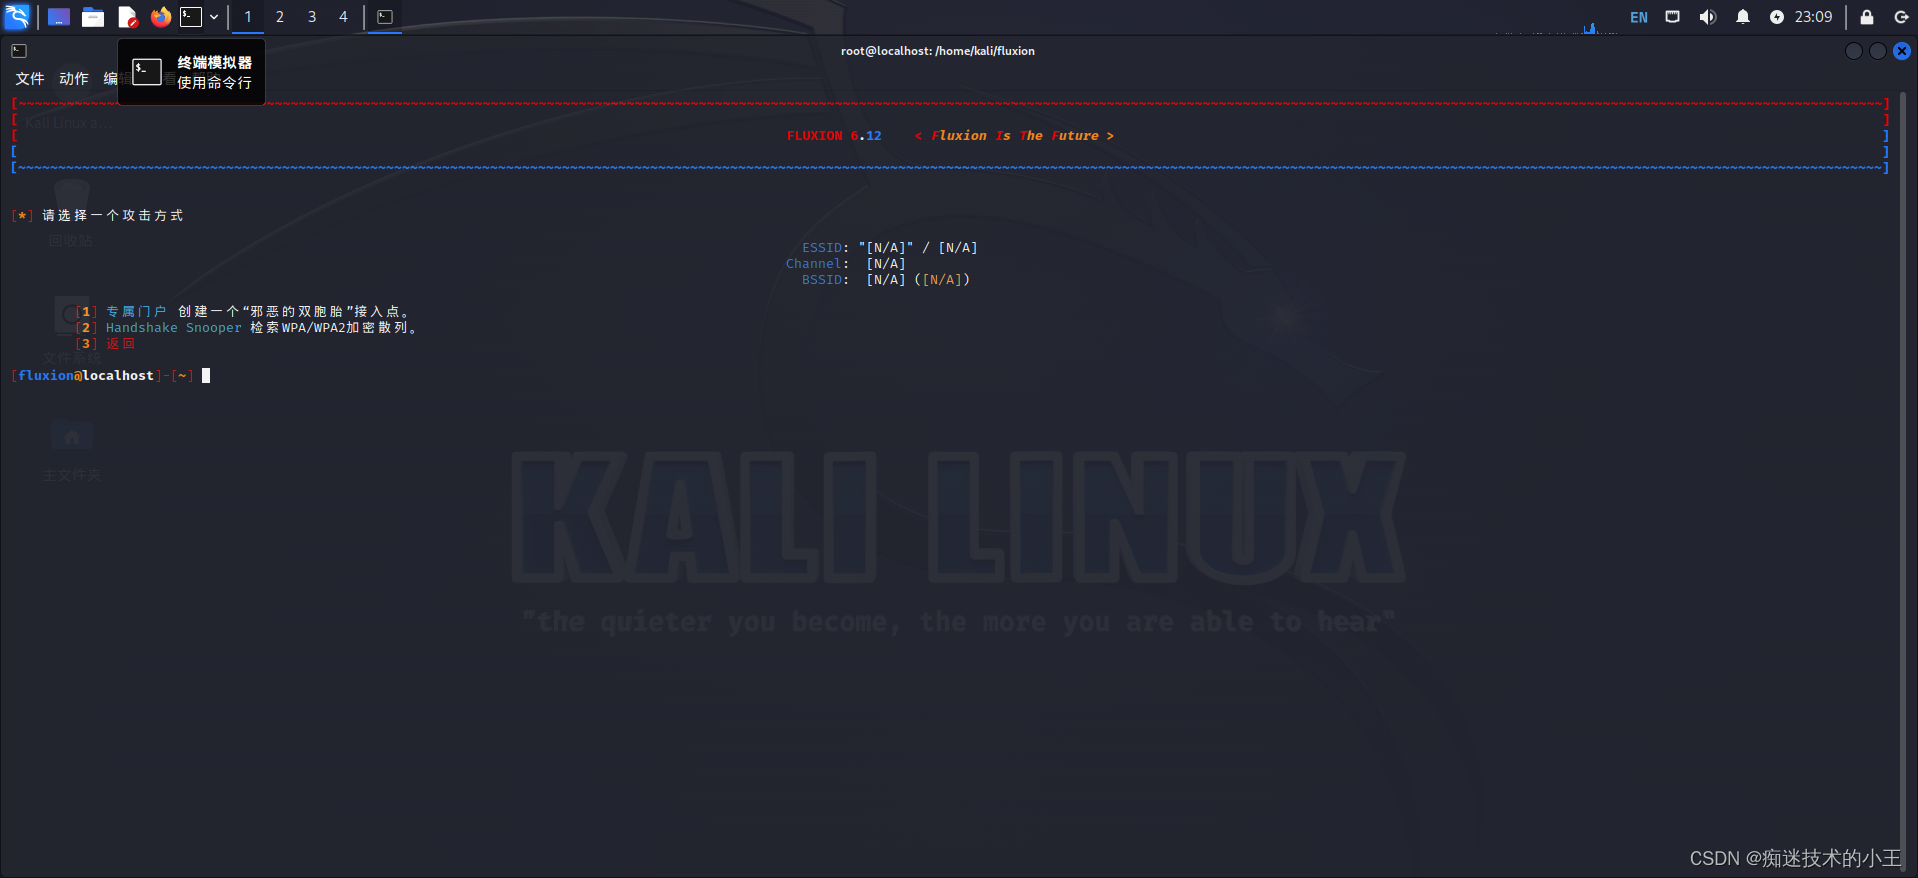Viewport: 1918px width, 878px height.
Task: Click the fluxion@localhost prompt text
Action: (86, 376)
